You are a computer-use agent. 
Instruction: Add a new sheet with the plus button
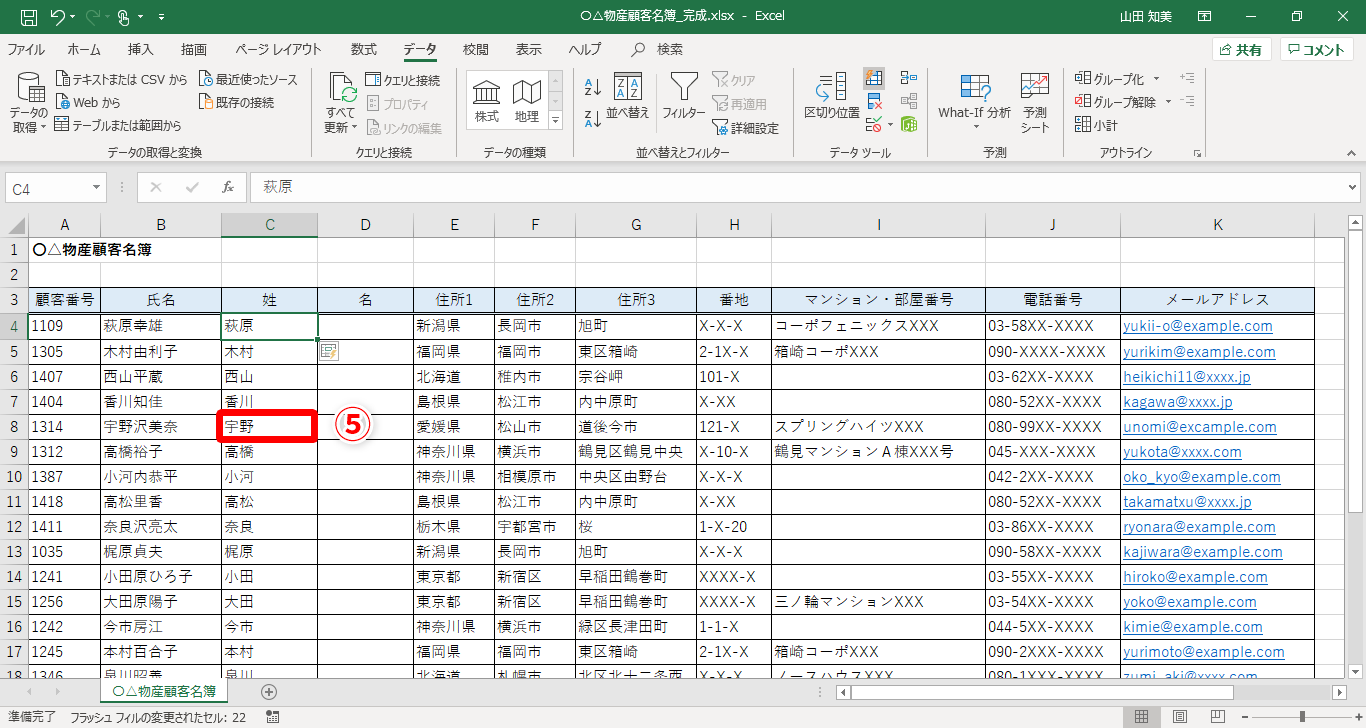(268, 691)
